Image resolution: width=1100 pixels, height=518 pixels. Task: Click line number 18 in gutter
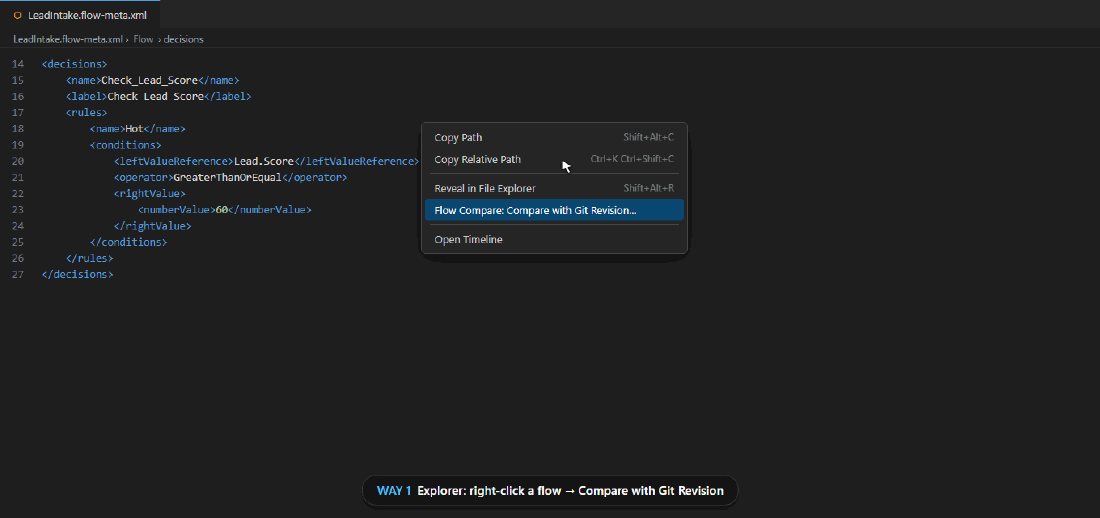(18, 129)
